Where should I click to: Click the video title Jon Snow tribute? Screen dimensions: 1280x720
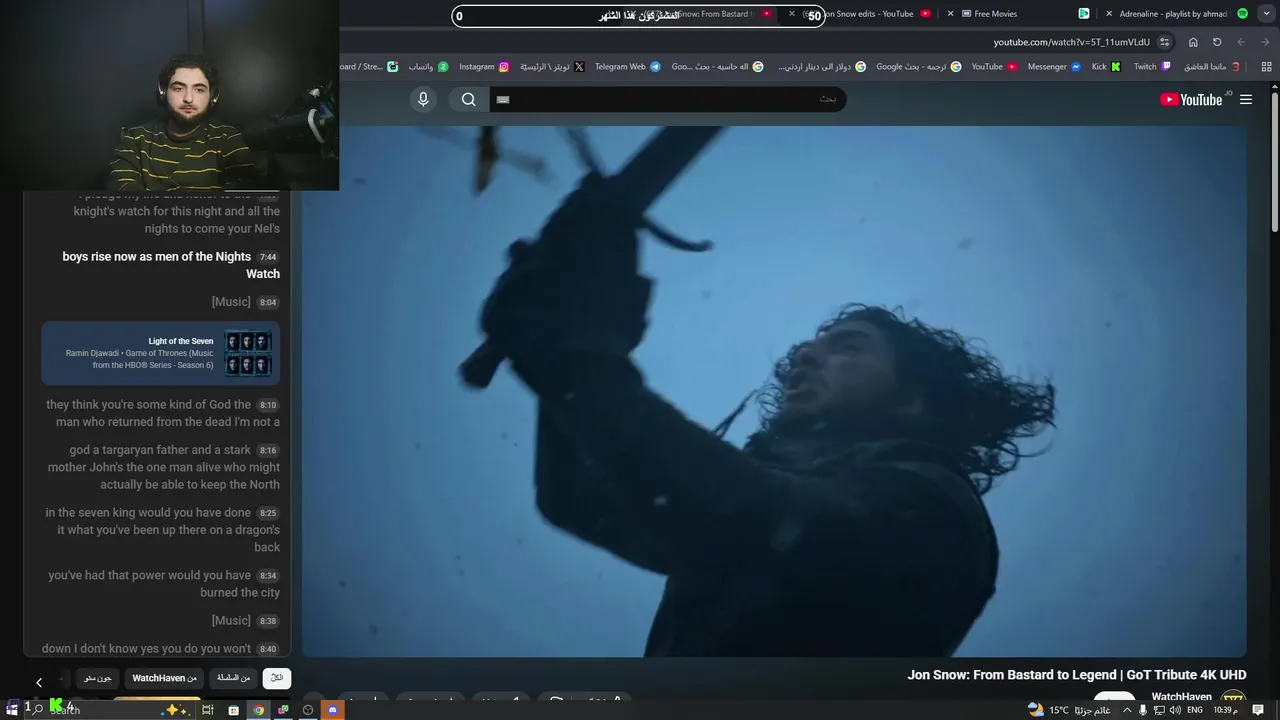pyautogui.click(x=1077, y=675)
